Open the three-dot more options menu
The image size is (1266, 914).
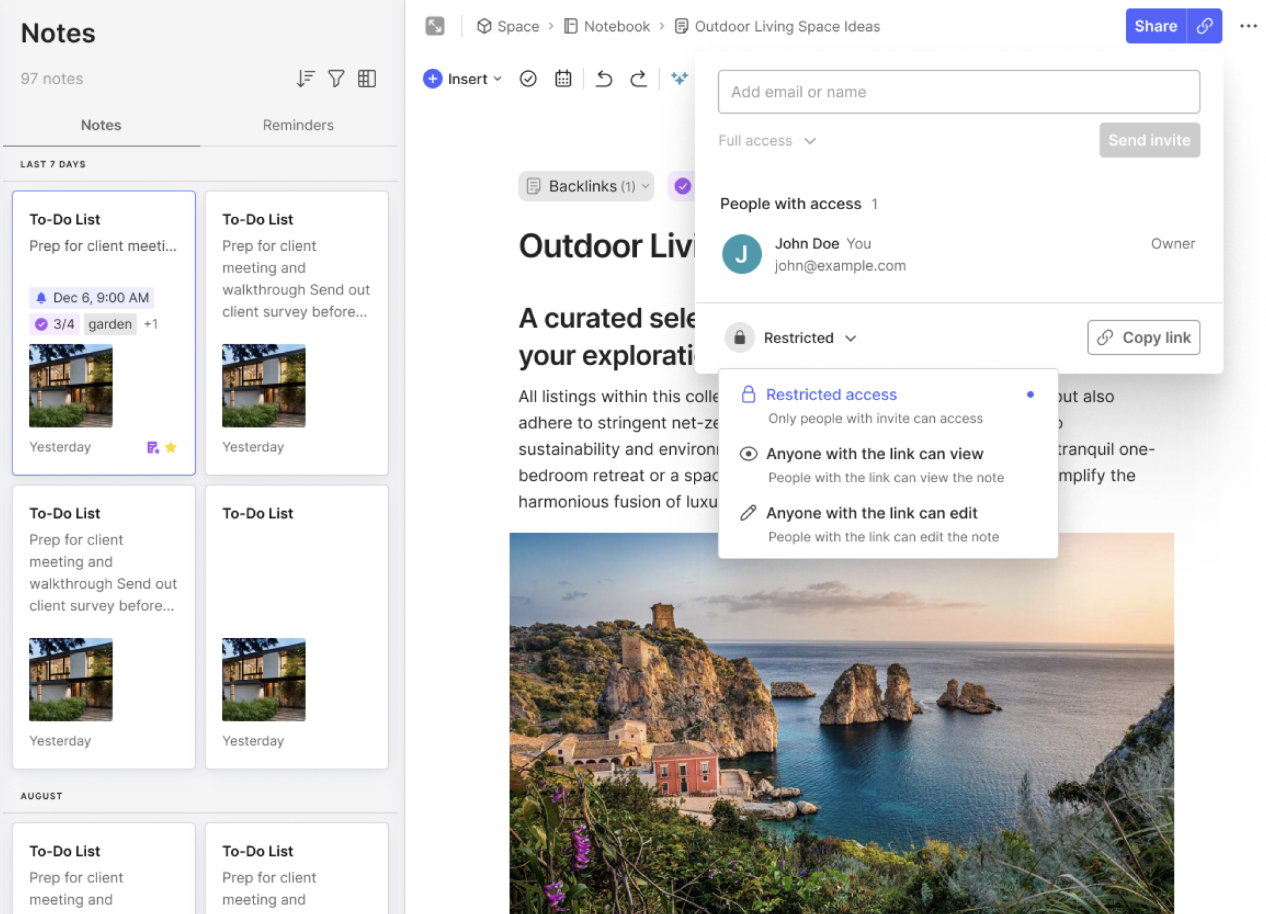tap(1248, 26)
